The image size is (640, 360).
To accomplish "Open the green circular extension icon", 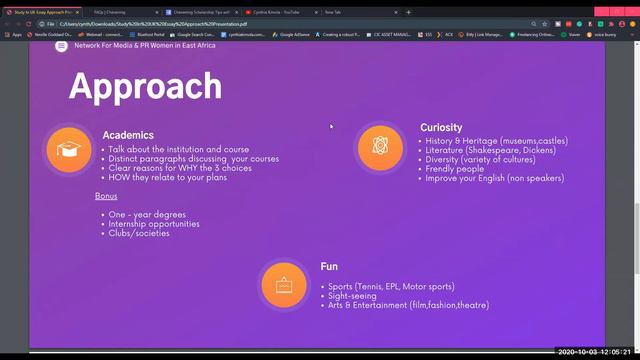I will point(579,24).
